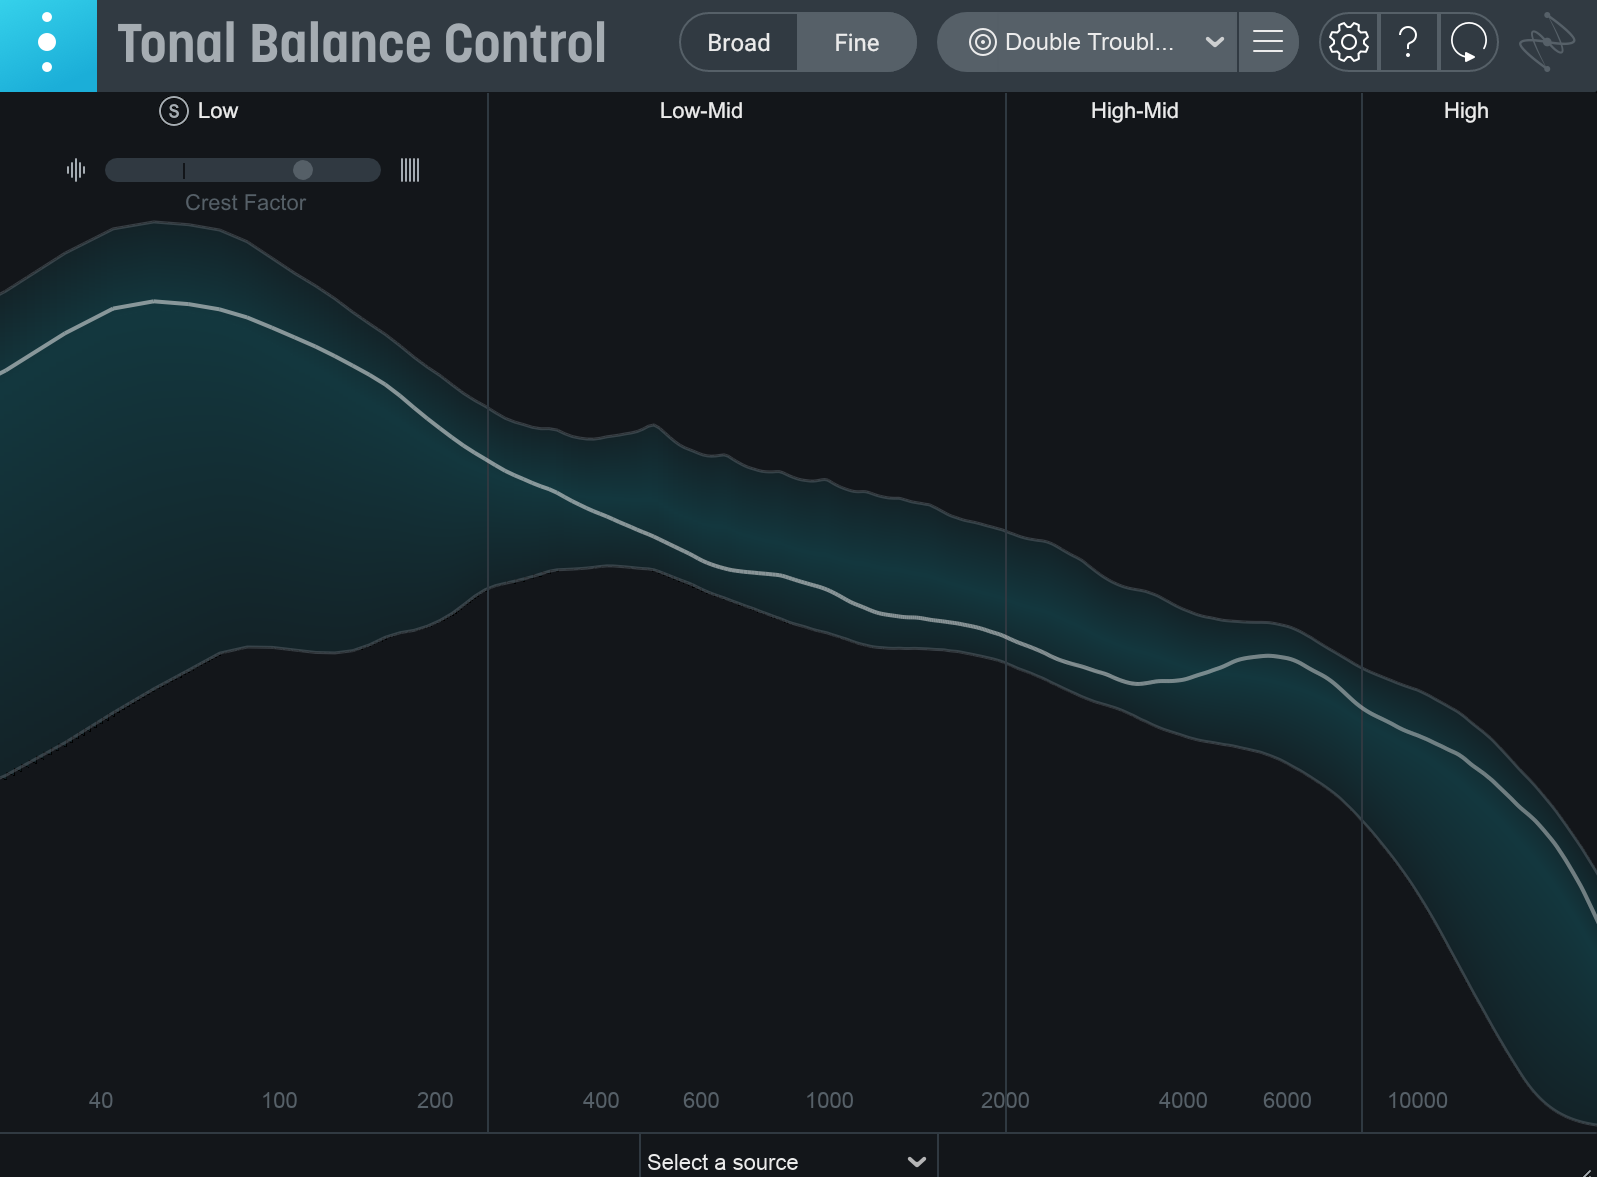This screenshot has height=1177, width=1597.
Task: Click the compressed bars icon right of slider
Action: pos(410,170)
